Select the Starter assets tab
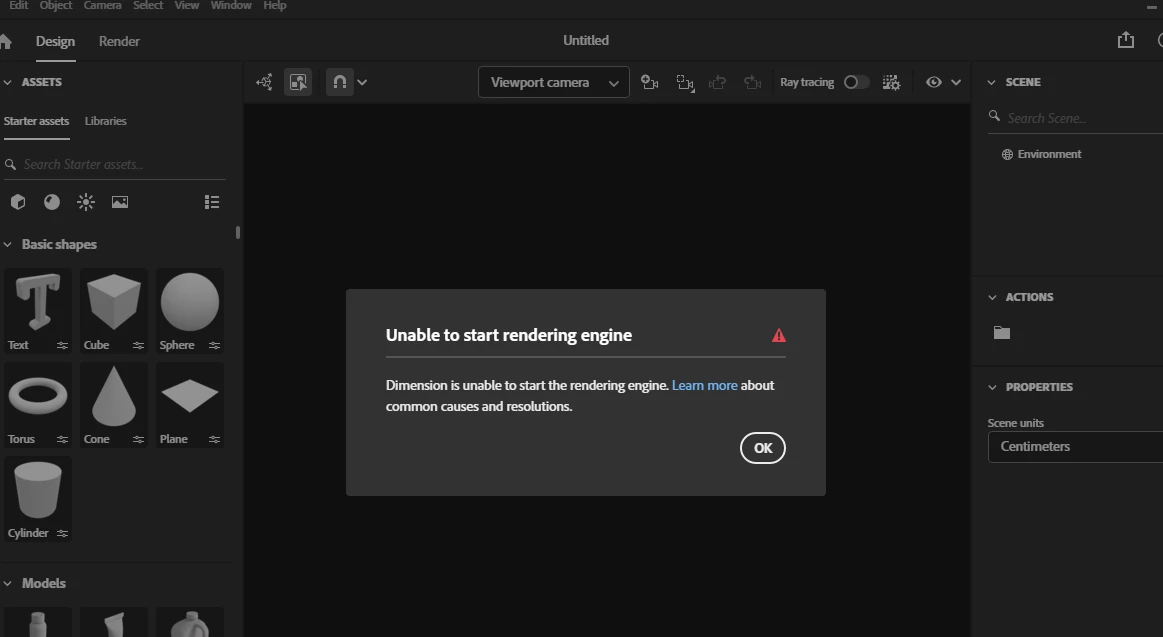Viewport: 1163px width, 637px height. tap(36, 121)
